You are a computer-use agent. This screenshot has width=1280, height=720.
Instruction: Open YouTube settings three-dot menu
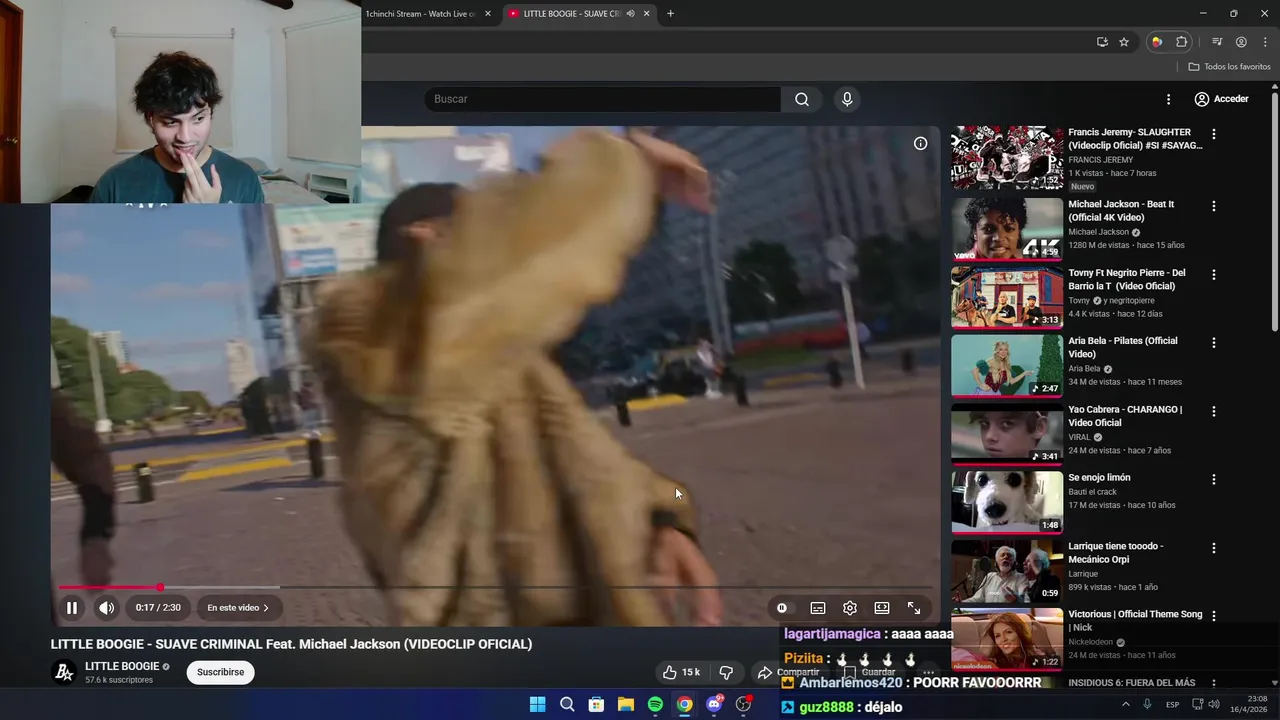pyautogui.click(x=1168, y=99)
